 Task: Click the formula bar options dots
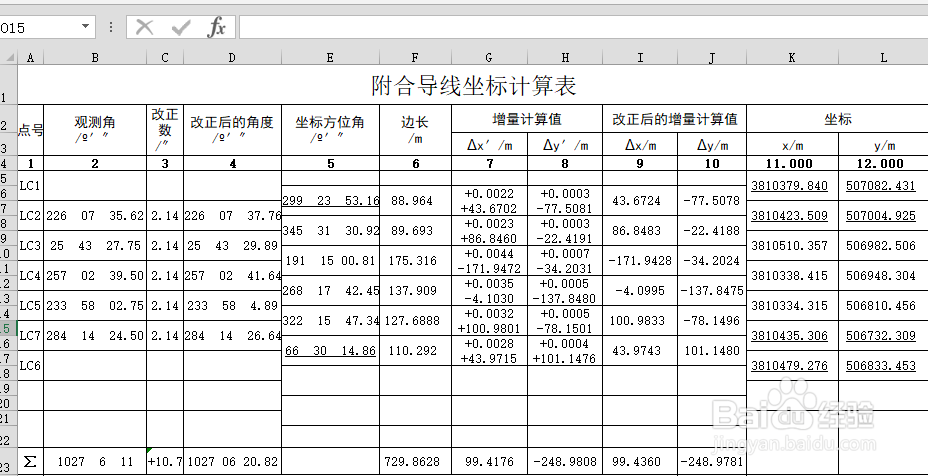(x=111, y=27)
